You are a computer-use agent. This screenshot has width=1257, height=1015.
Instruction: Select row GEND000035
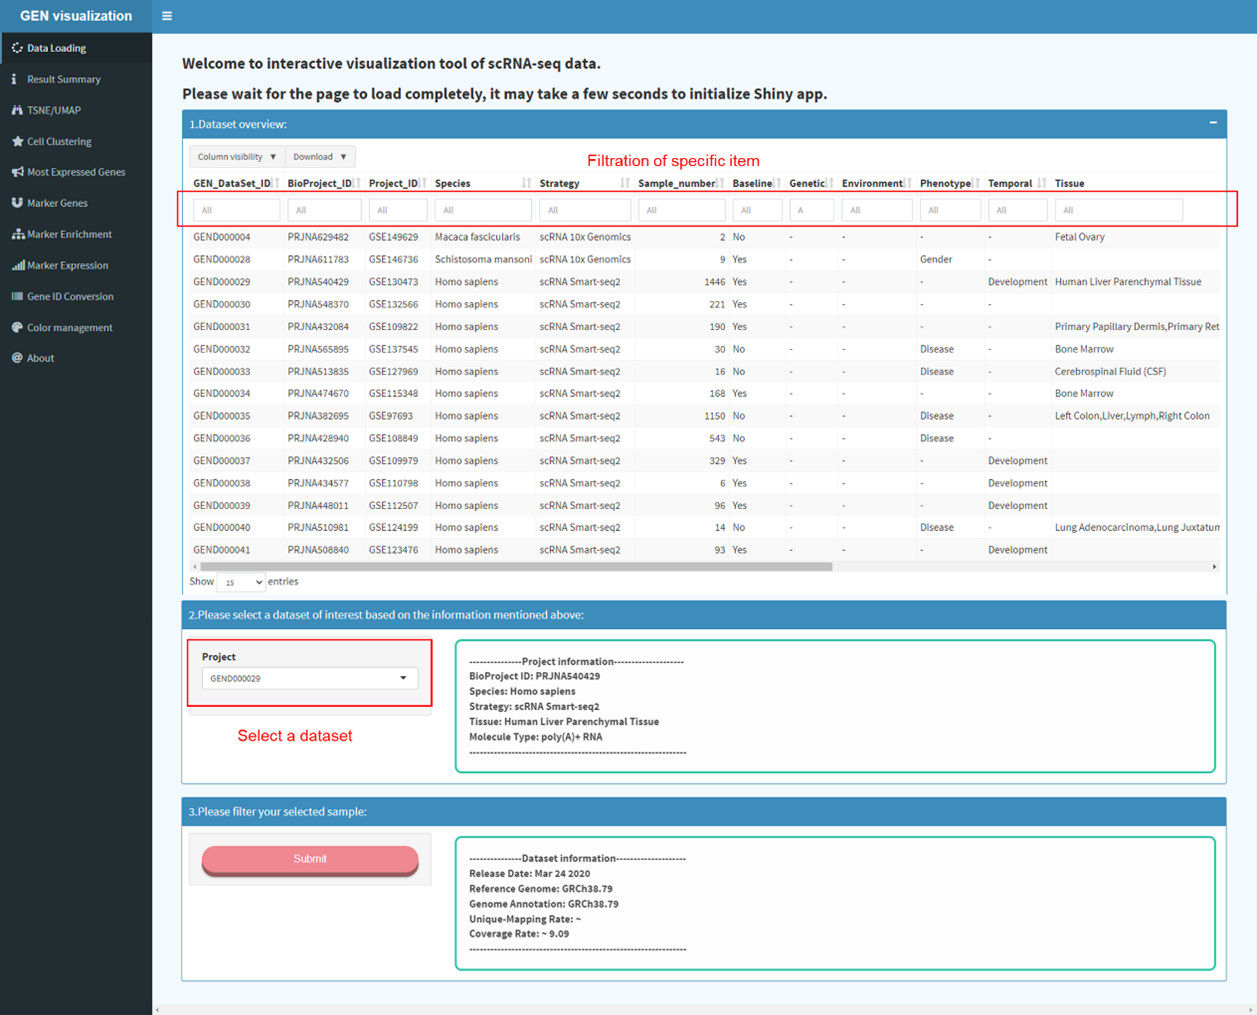tap(704, 416)
